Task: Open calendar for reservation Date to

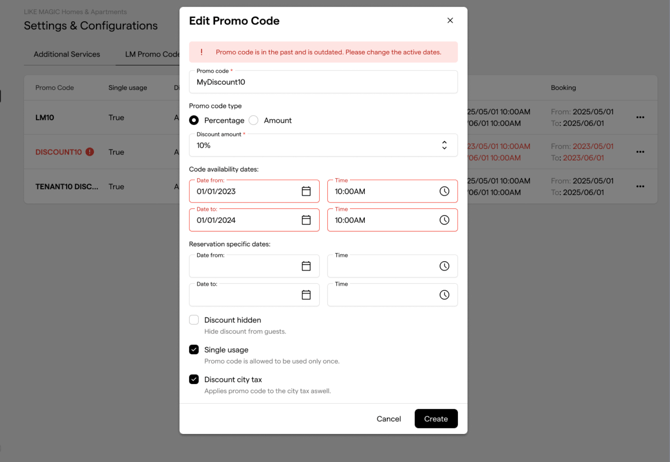Action: pyautogui.click(x=306, y=295)
